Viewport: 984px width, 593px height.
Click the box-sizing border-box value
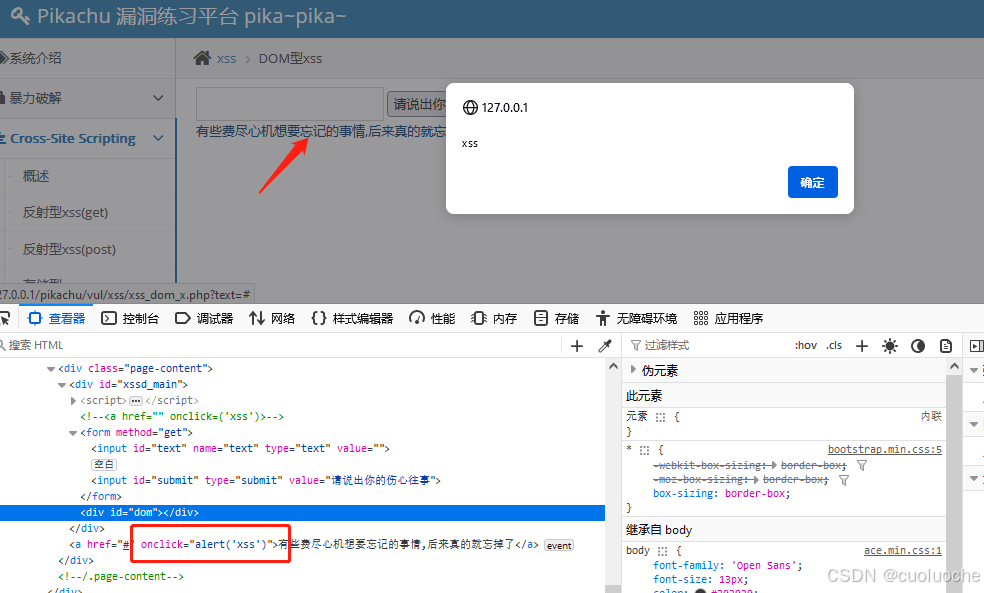(757, 493)
